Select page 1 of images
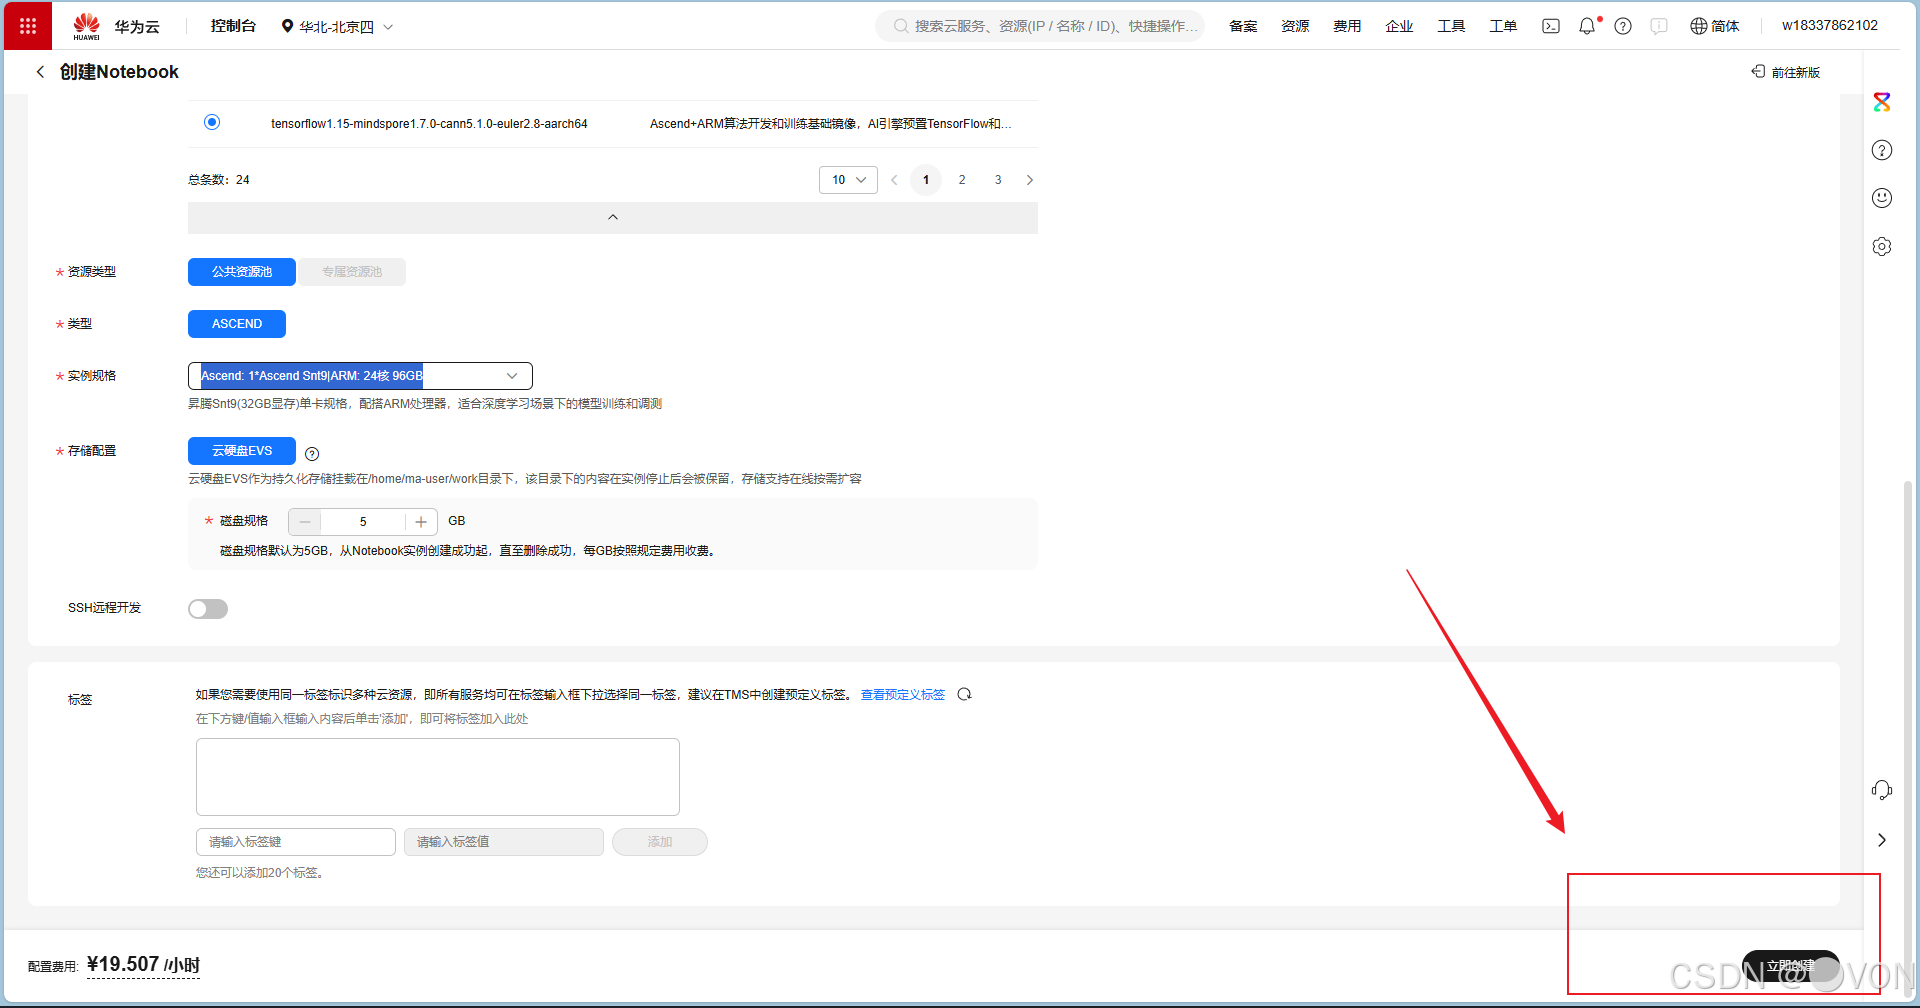The width and height of the screenshot is (1920, 1008). point(926,180)
